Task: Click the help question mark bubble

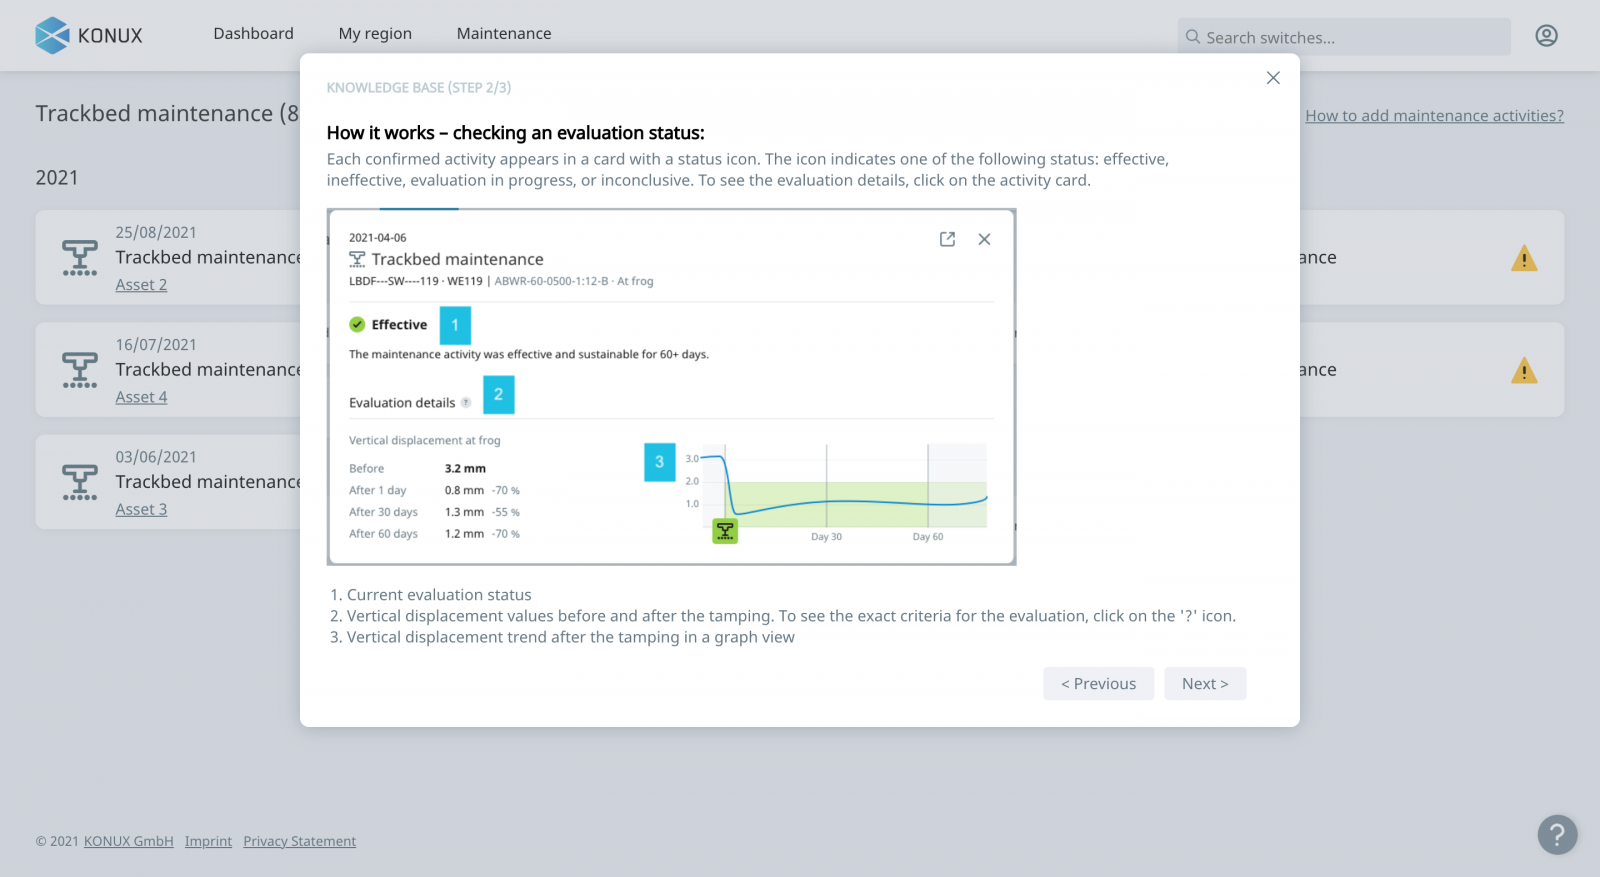Action: click(1557, 834)
